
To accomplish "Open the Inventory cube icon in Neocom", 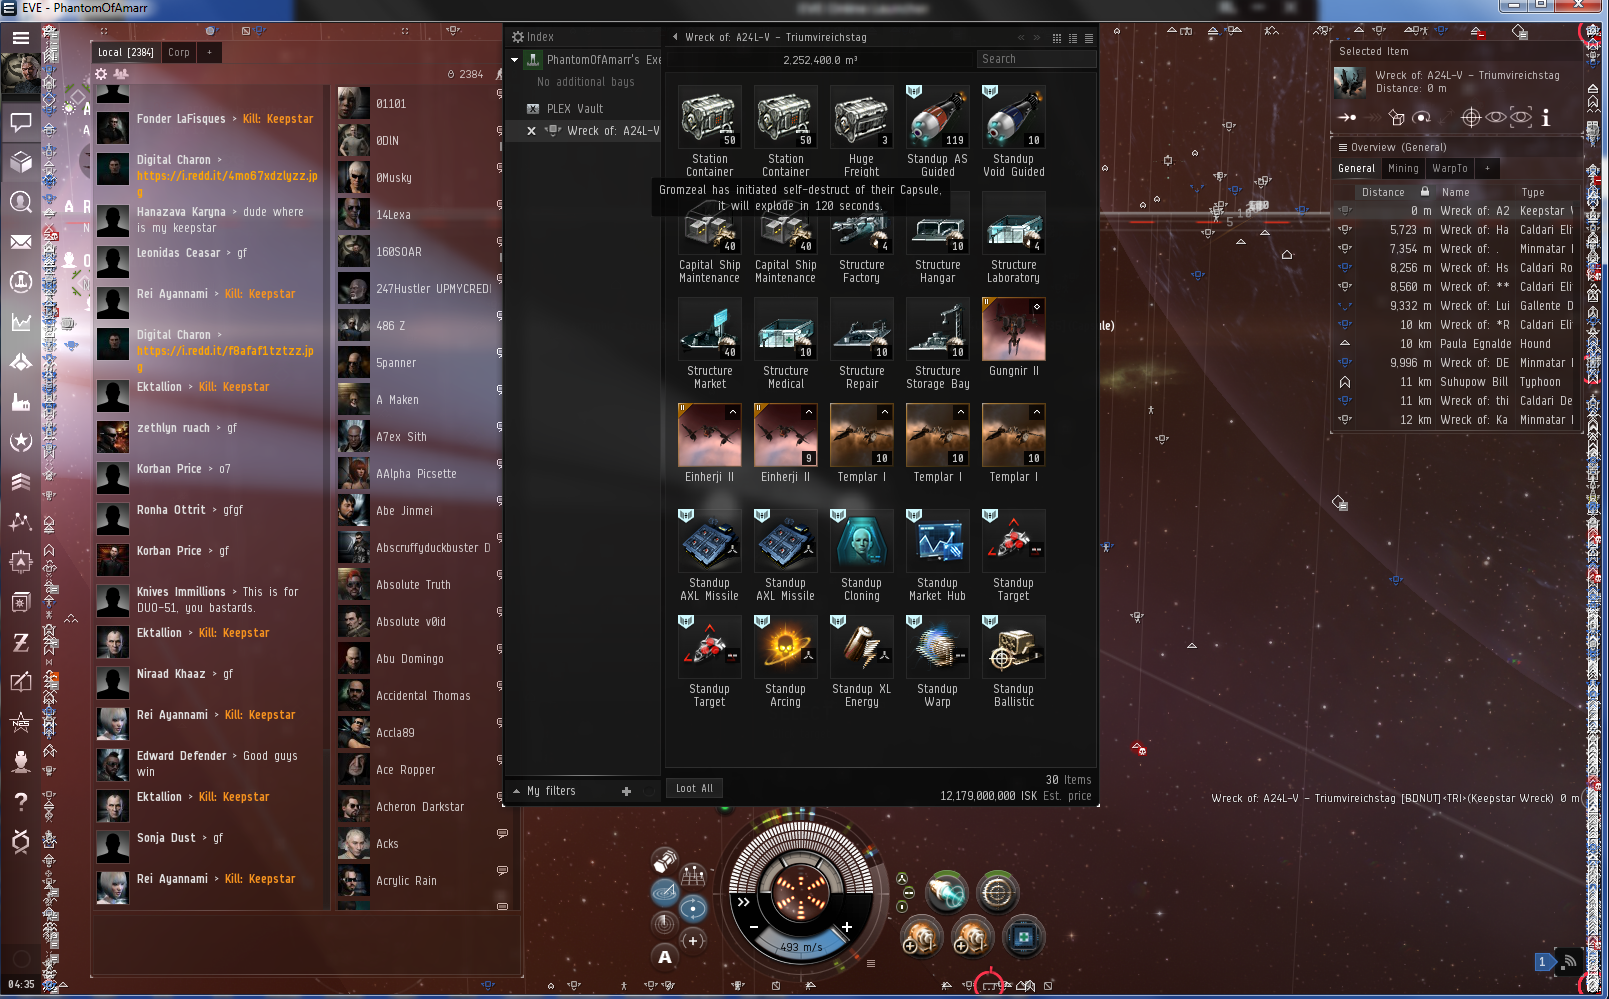I will (20, 162).
